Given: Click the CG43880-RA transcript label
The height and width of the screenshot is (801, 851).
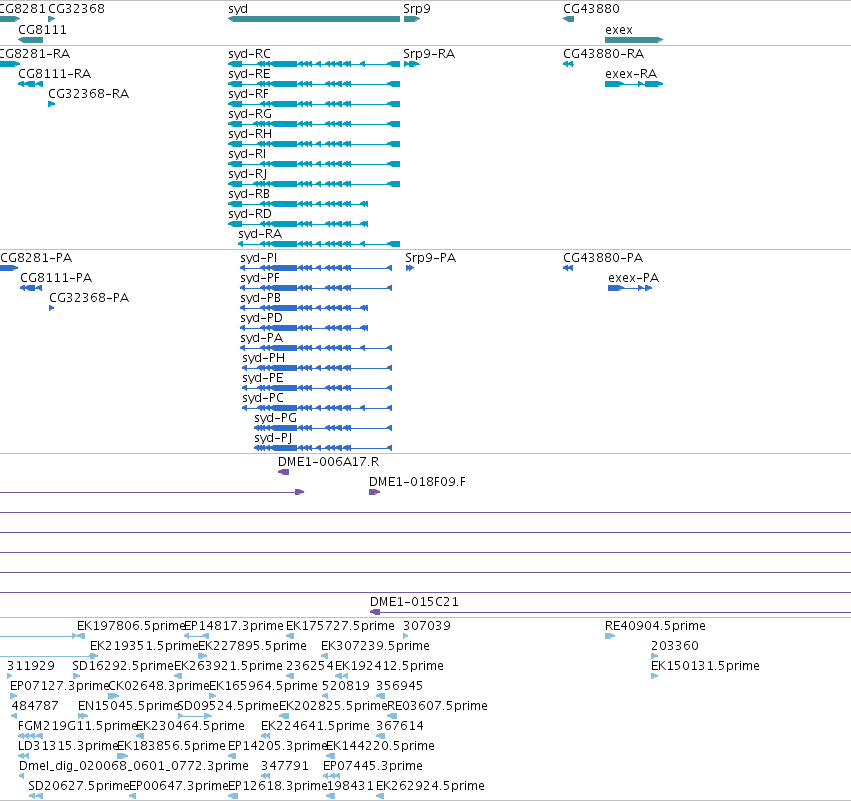Looking at the screenshot, I should coord(604,54).
